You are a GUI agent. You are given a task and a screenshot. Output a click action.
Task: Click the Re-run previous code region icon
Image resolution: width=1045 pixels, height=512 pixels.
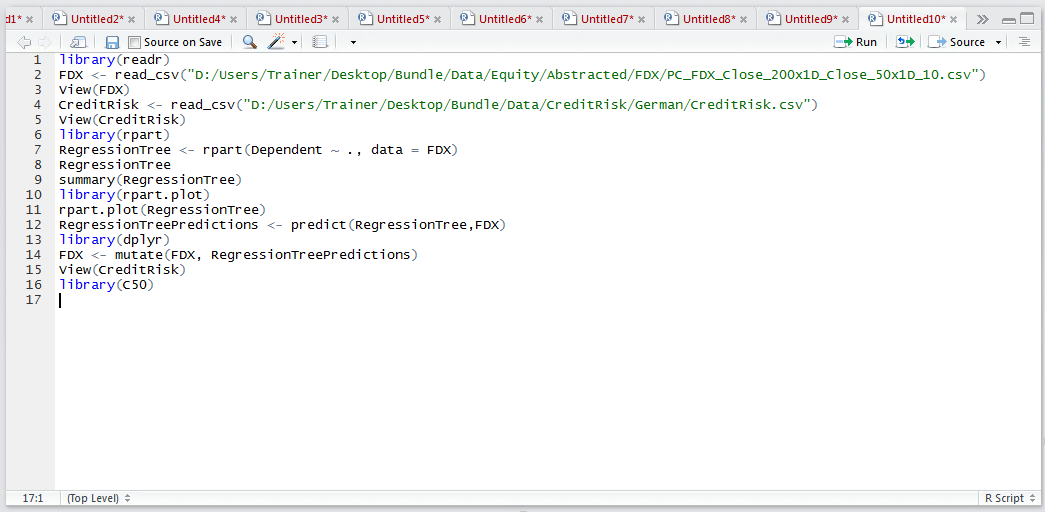[905, 42]
